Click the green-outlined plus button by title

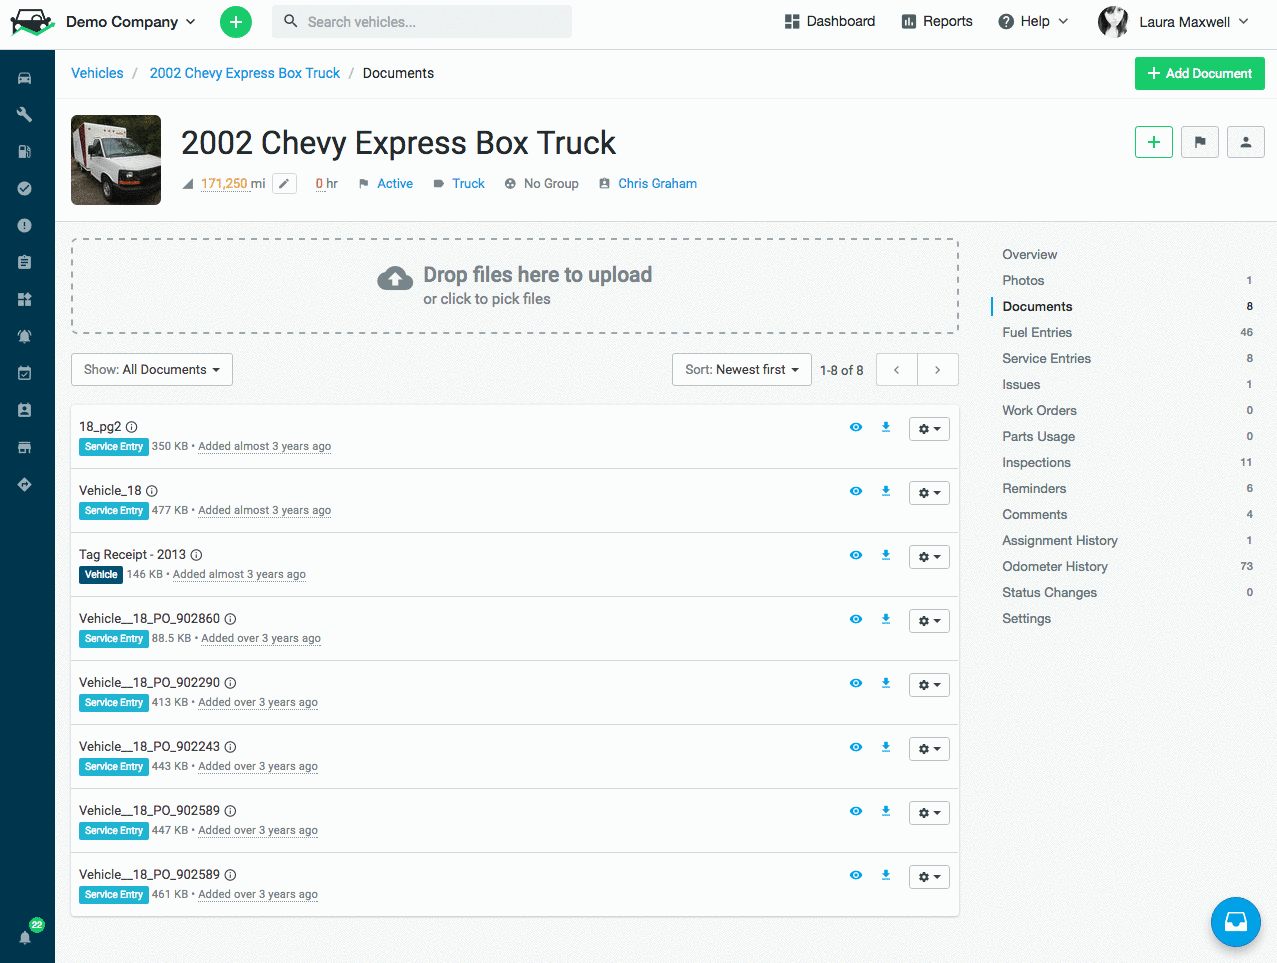pos(1154,142)
